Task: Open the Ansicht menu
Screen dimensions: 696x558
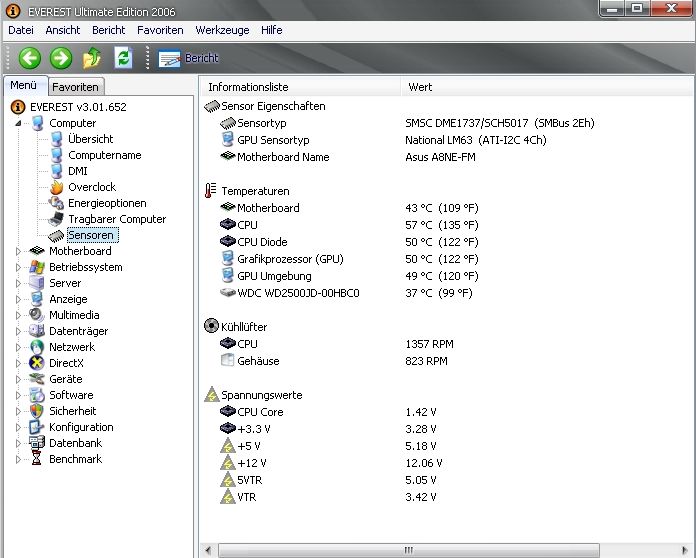Action: point(63,30)
